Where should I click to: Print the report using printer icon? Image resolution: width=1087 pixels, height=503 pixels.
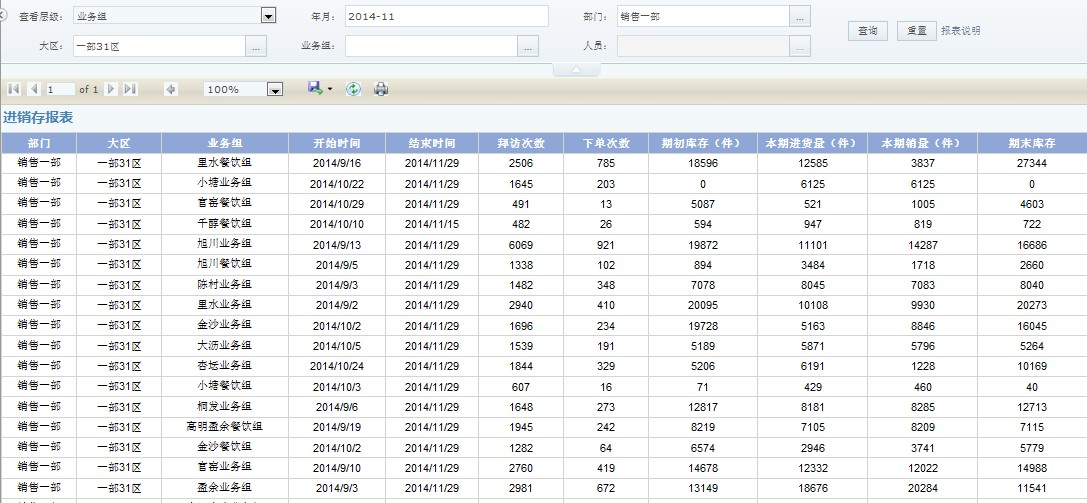[x=381, y=90]
